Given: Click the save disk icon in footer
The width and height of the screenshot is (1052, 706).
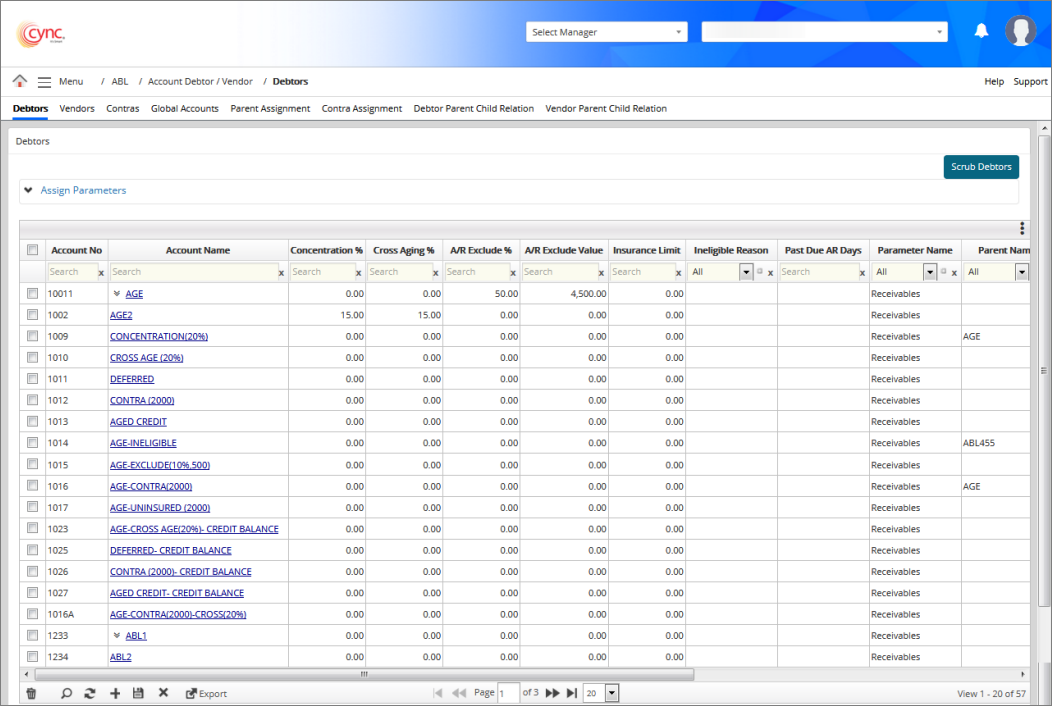Looking at the screenshot, I should [138, 693].
